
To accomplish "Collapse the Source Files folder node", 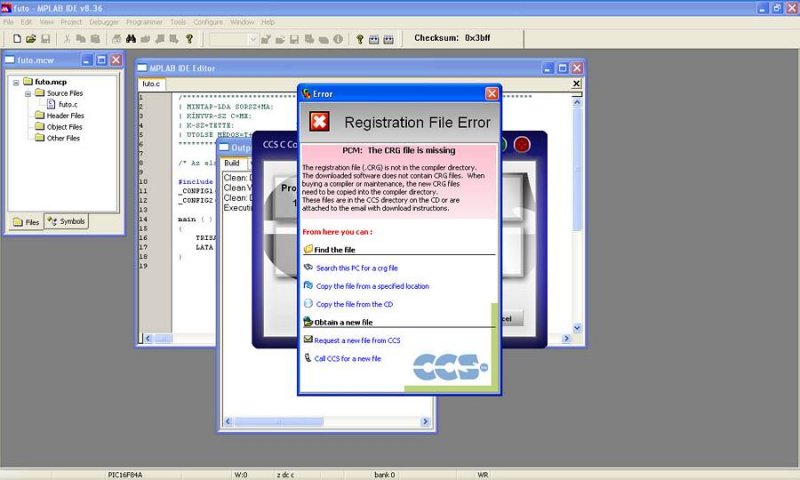I will coord(28,93).
